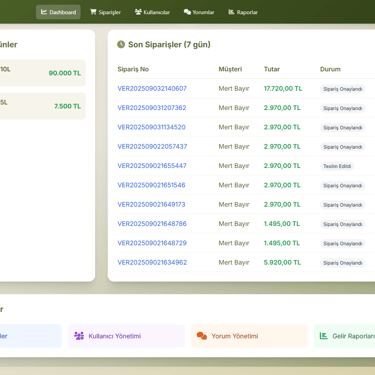Open order VER202509021655447

click(x=152, y=166)
